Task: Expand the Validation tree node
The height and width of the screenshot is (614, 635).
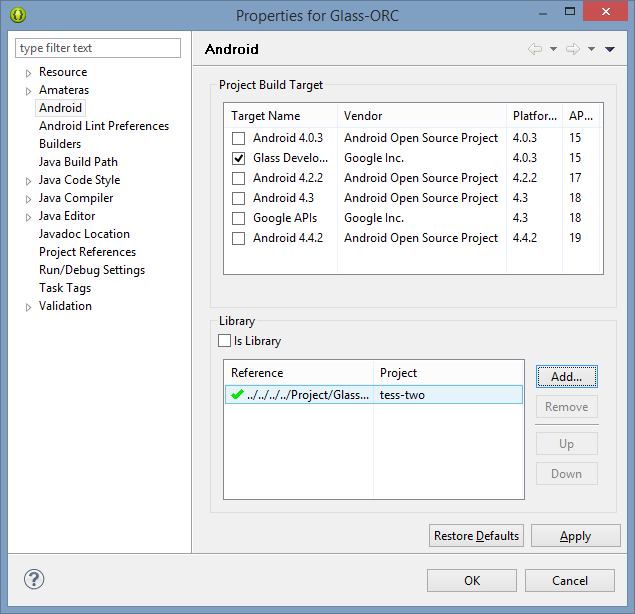Action: click(28, 307)
